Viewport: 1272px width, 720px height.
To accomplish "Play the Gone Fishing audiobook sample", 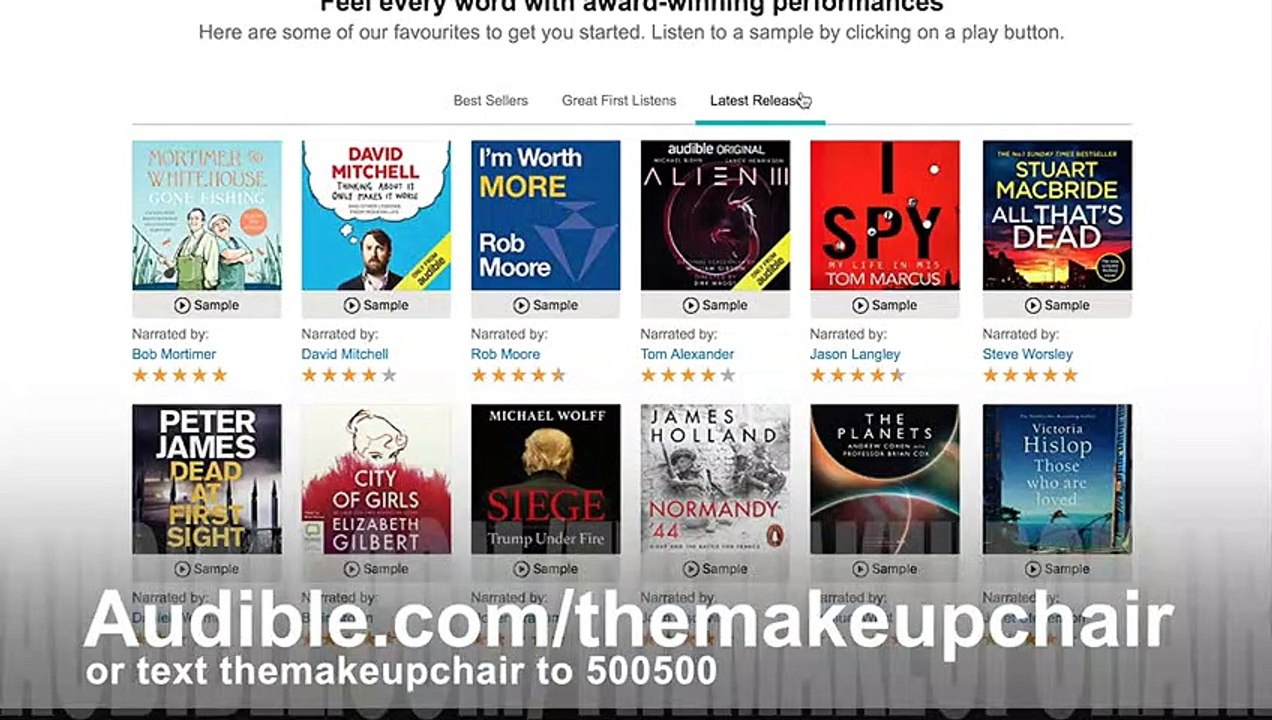I will (x=206, y=305).
